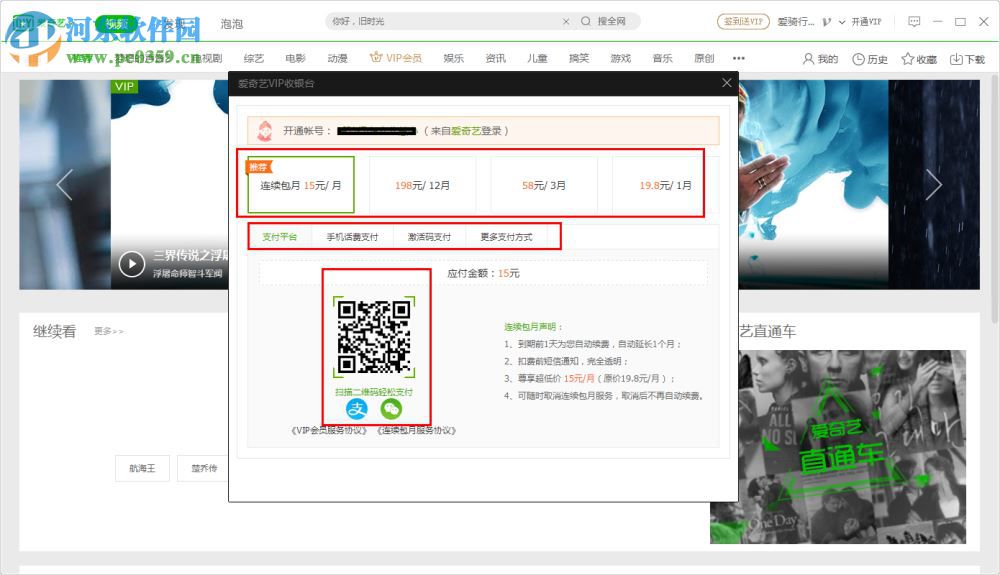Open 电影 category
This screenshot has height=575, width=1000.
[x=295, y=59]
